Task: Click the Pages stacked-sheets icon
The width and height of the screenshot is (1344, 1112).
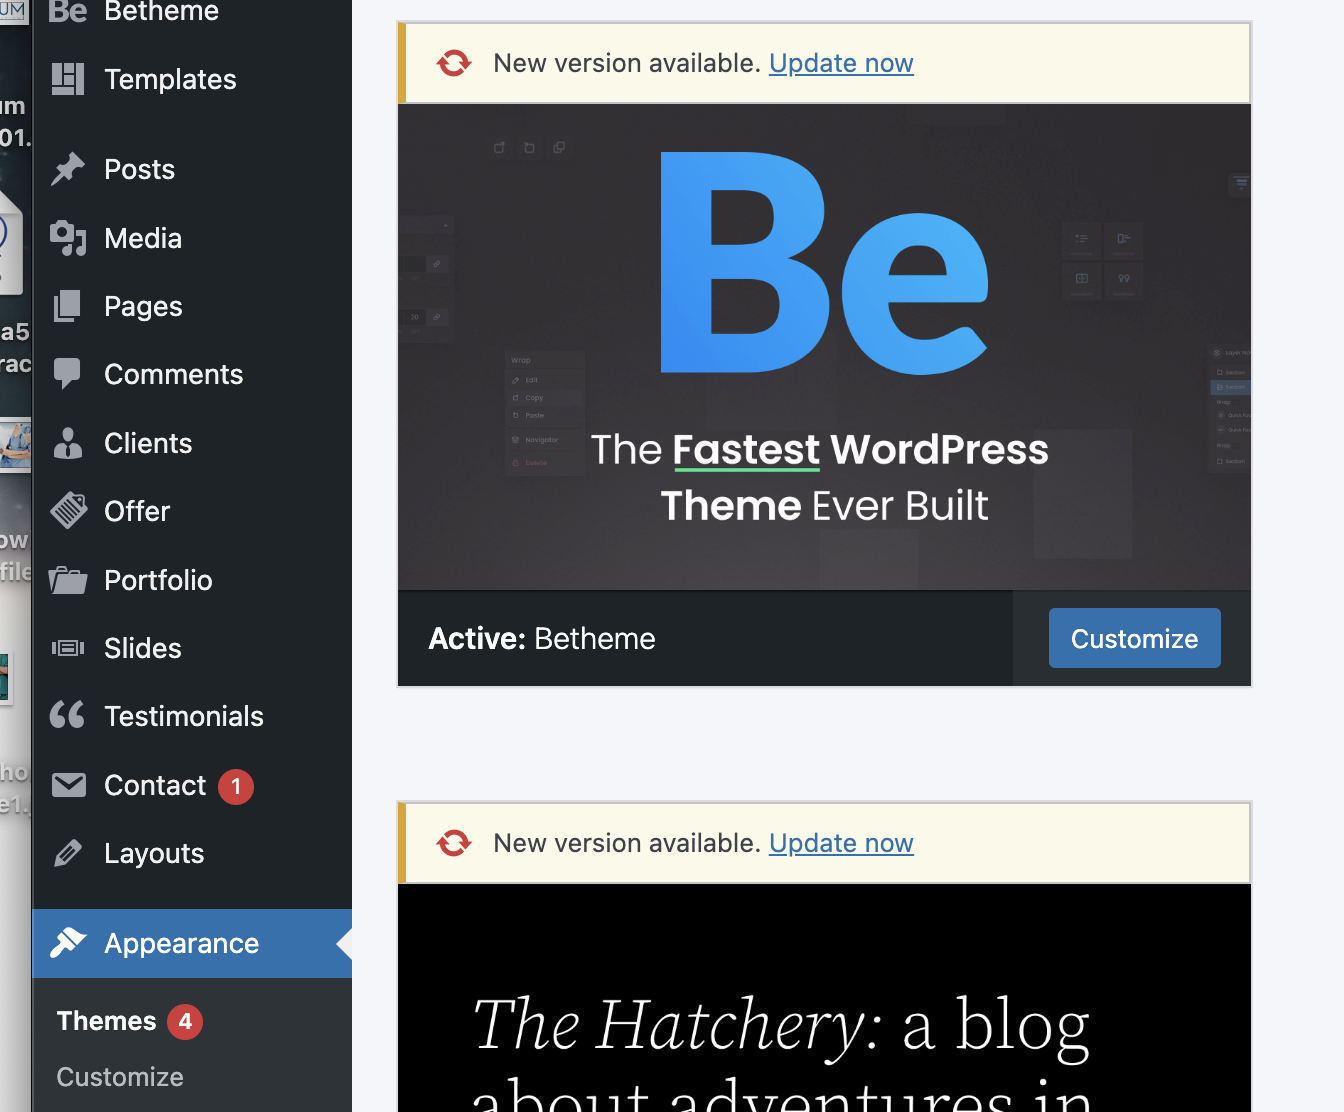Action: pyautogui.click(x=68, y=306)
